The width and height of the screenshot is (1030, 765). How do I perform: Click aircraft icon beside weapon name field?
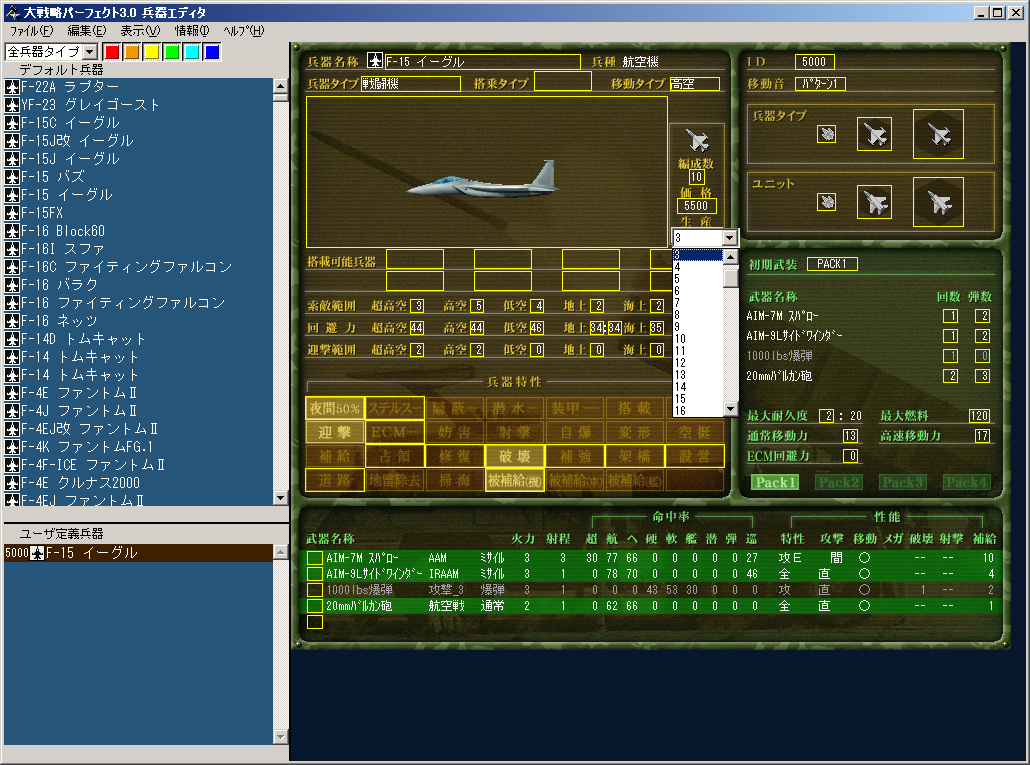tap(374, 60)
